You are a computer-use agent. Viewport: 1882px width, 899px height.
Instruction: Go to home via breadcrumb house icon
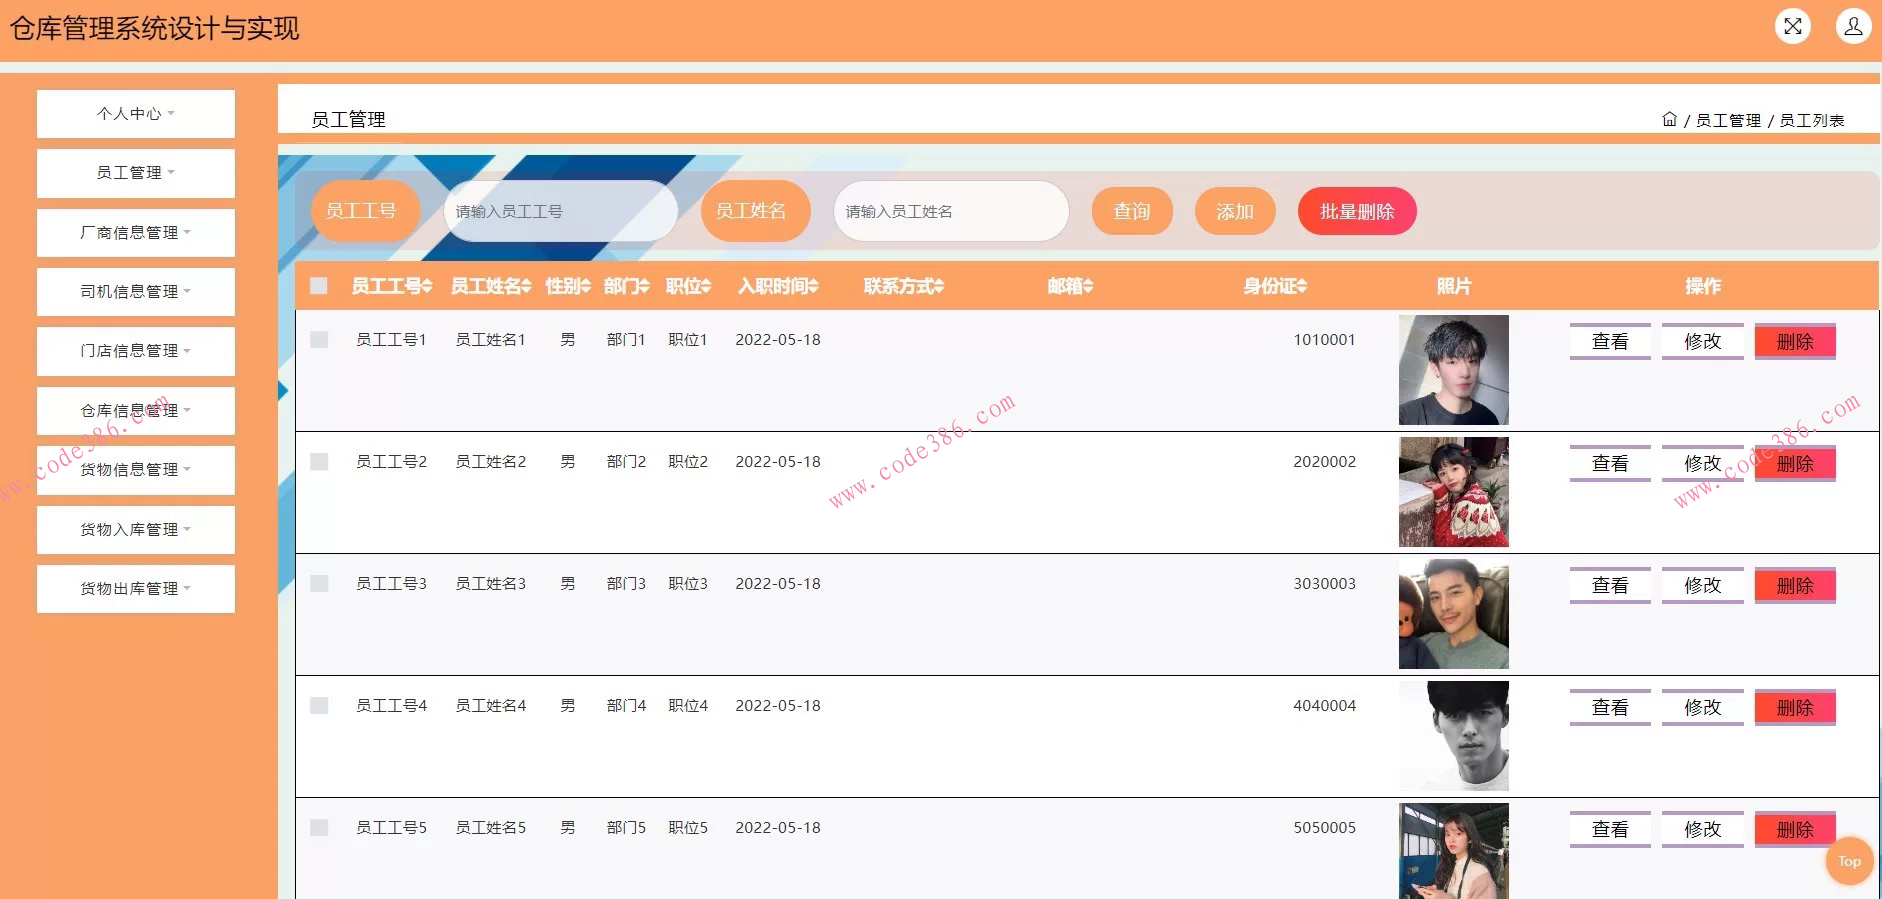click(x=1669, y=119)
